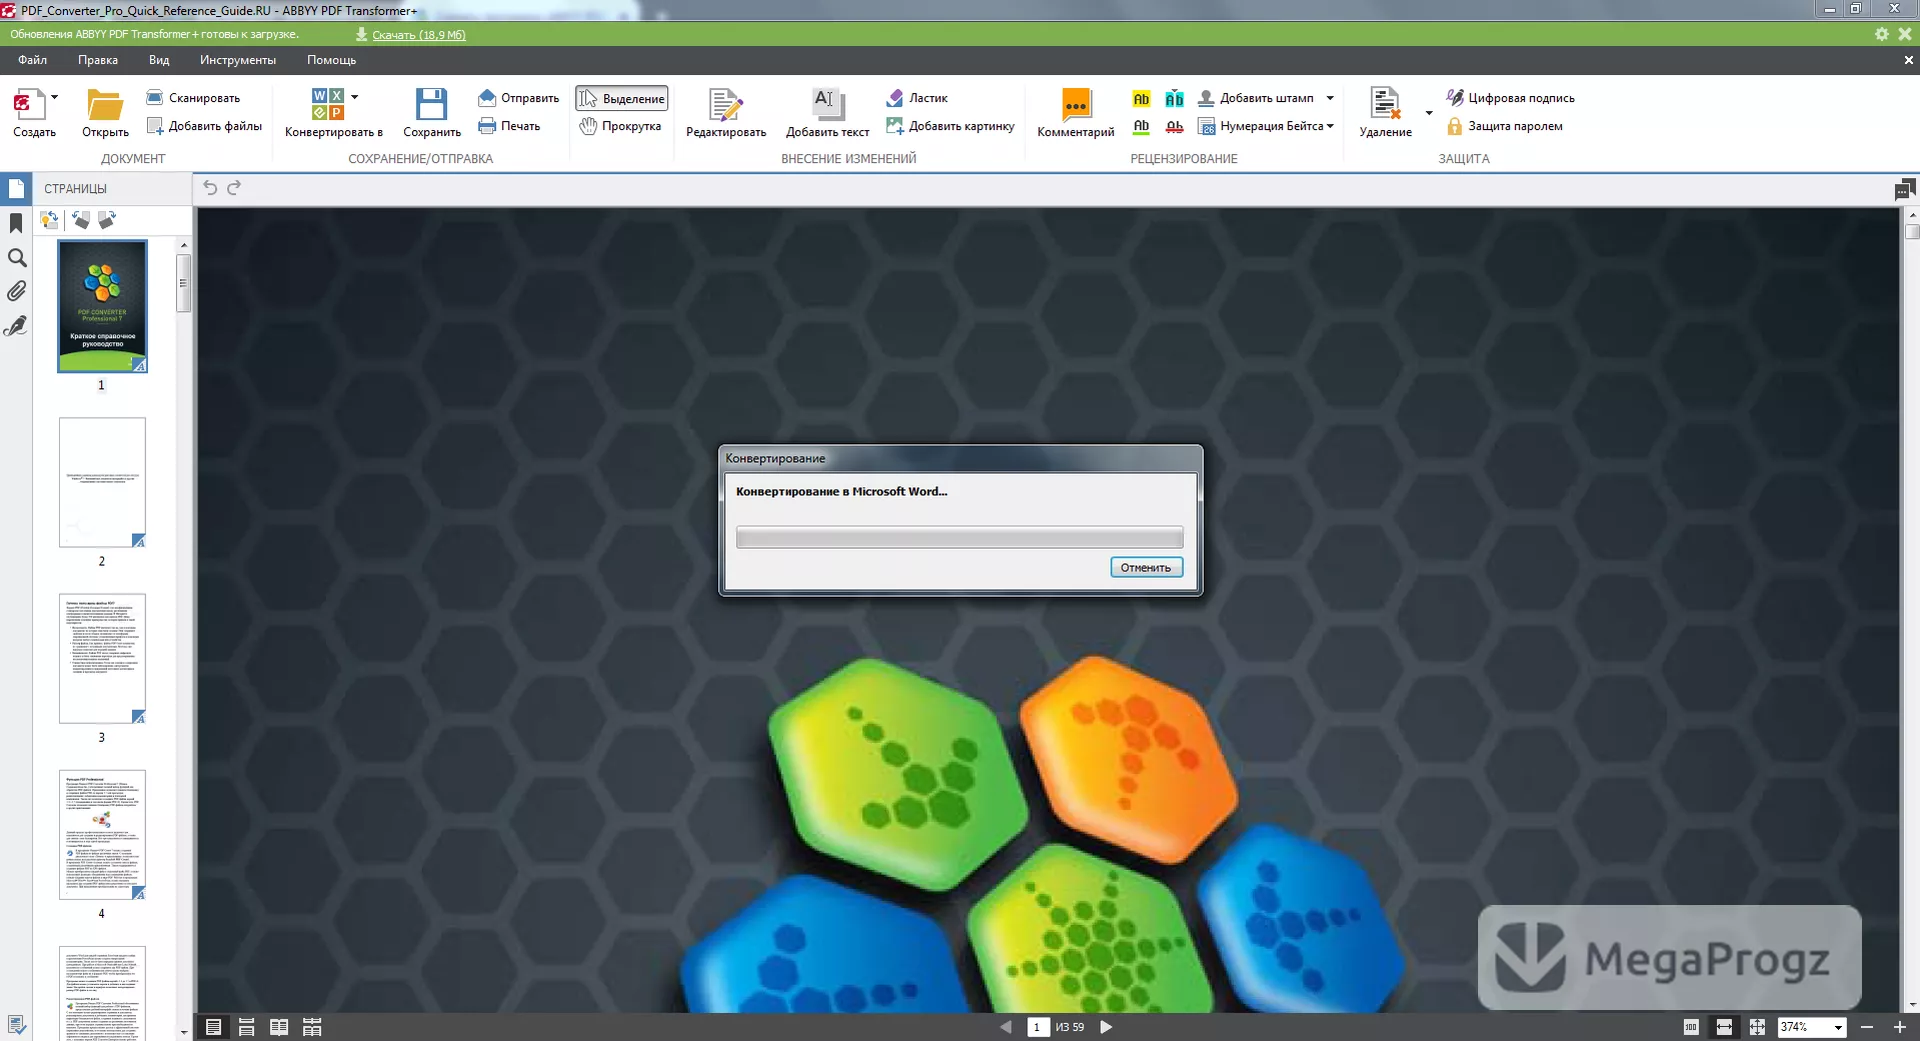Dismiss the green update notification bar
Image resolution: width=1920 pixels, height=1041 pixels.
pos(1905,34)
